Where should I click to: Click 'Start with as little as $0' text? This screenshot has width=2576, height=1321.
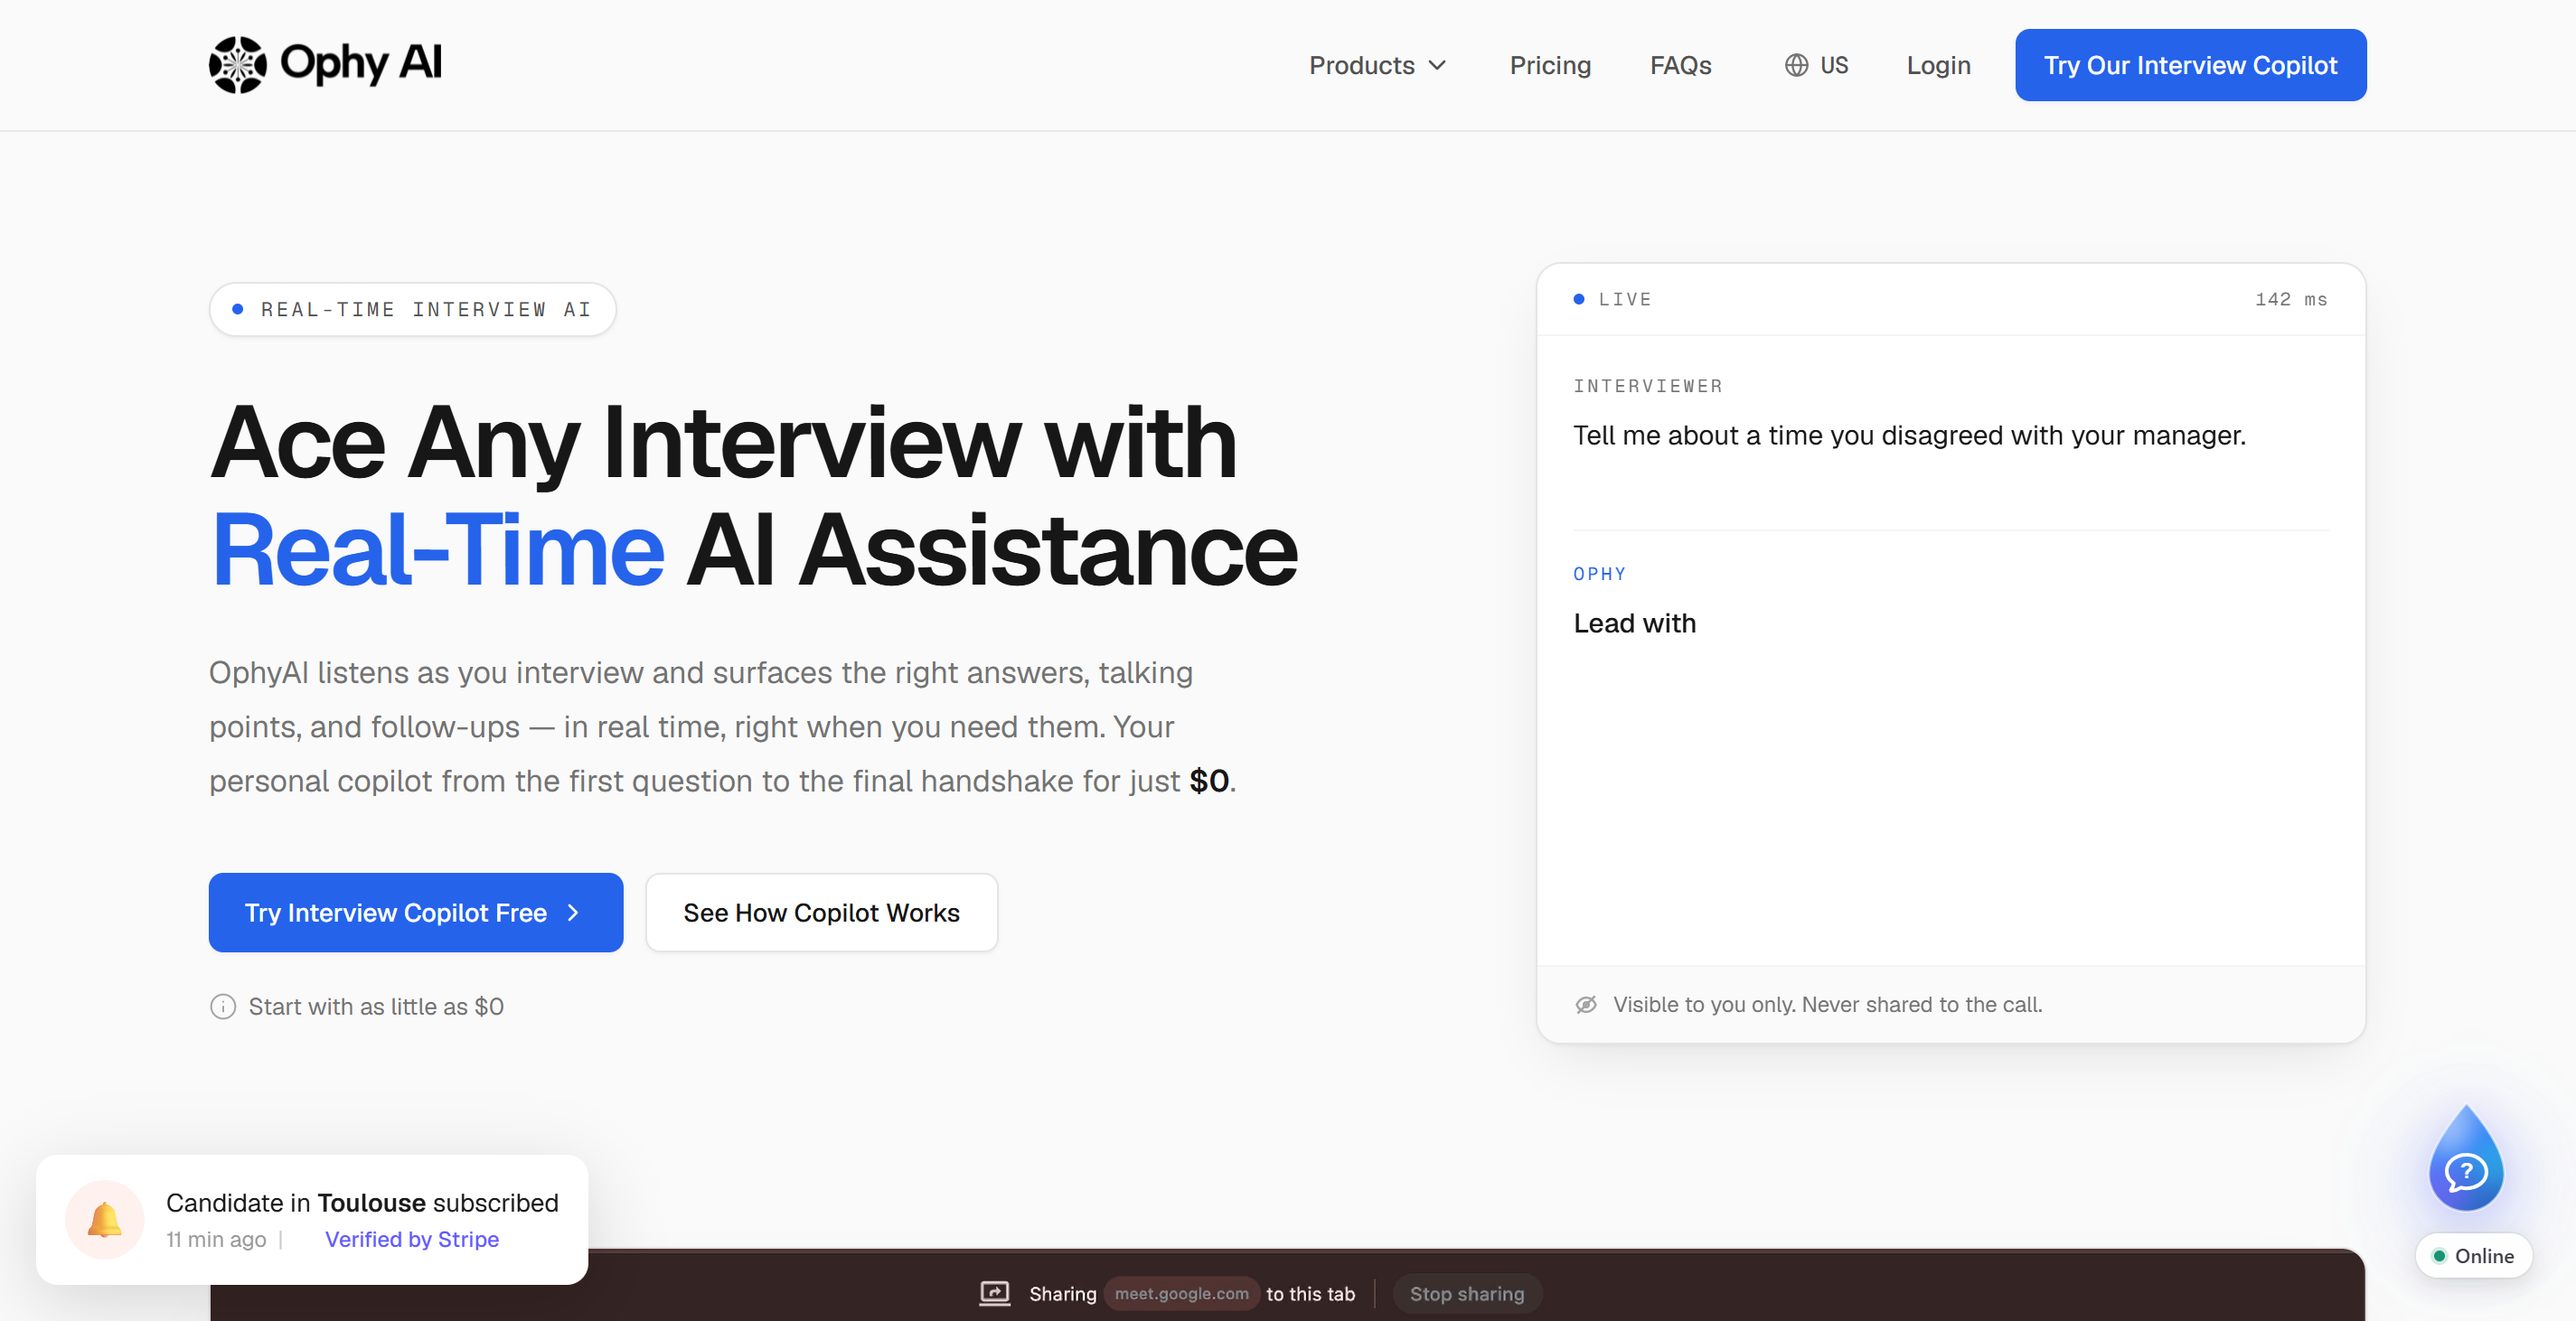pyautogui.click(x=375, y=1006)
